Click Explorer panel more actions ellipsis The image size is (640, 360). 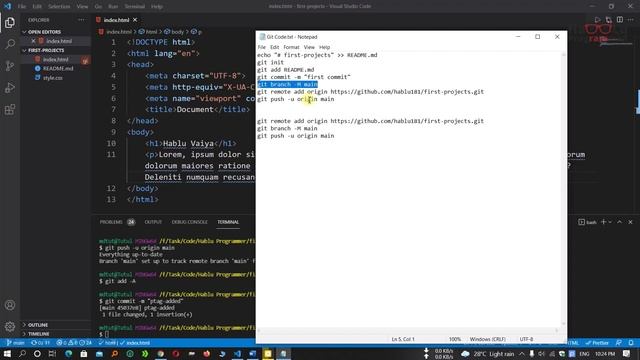82,20
